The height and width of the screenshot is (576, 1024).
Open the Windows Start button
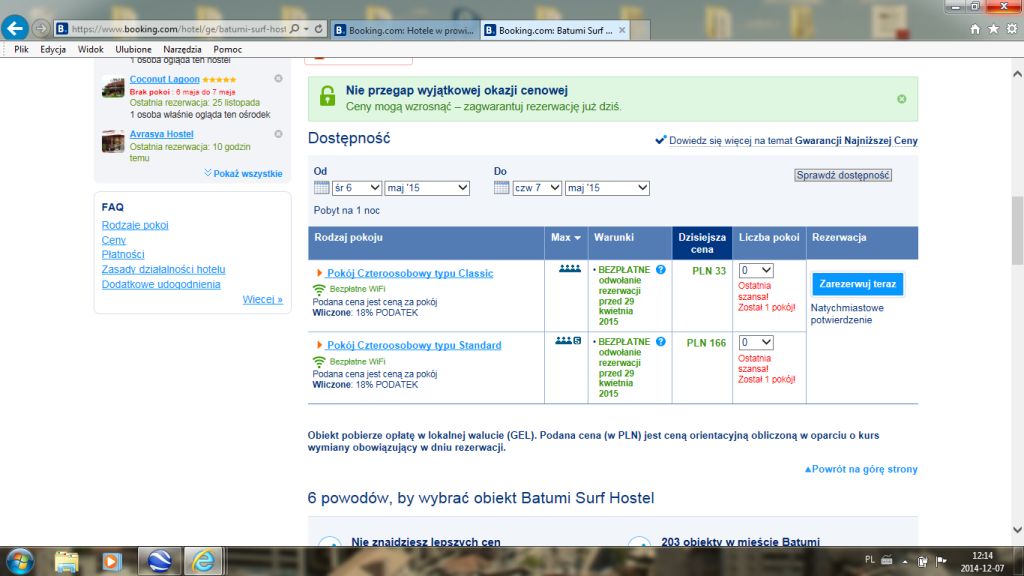[x=20, y=562]
